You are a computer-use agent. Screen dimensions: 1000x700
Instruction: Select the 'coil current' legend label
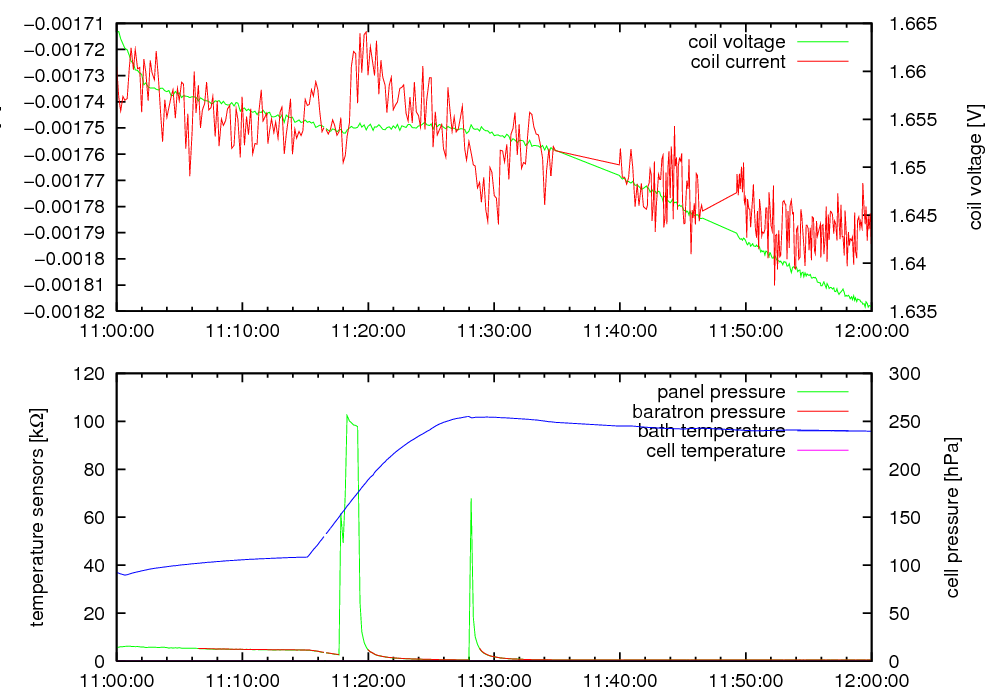[738, 62]
